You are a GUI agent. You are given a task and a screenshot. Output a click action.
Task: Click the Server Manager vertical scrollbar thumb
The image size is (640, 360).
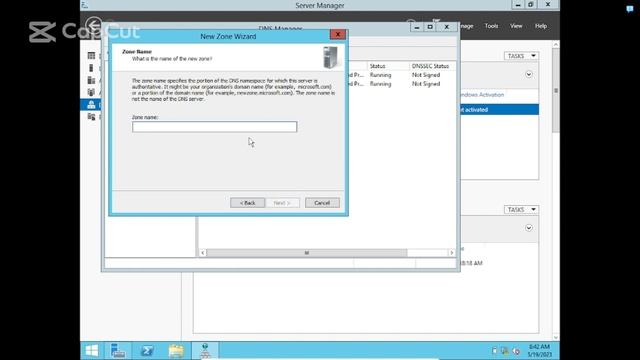(556, 90)
